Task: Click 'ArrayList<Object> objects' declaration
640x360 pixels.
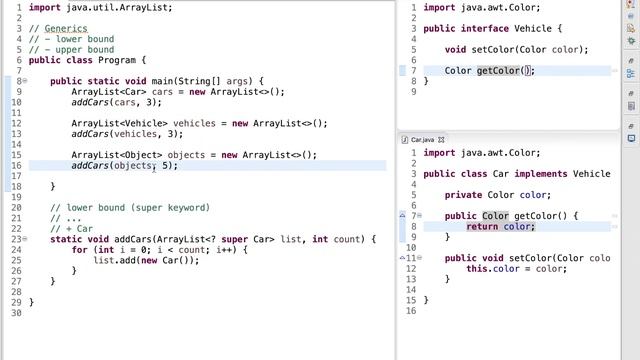Action: coord(138,155)
